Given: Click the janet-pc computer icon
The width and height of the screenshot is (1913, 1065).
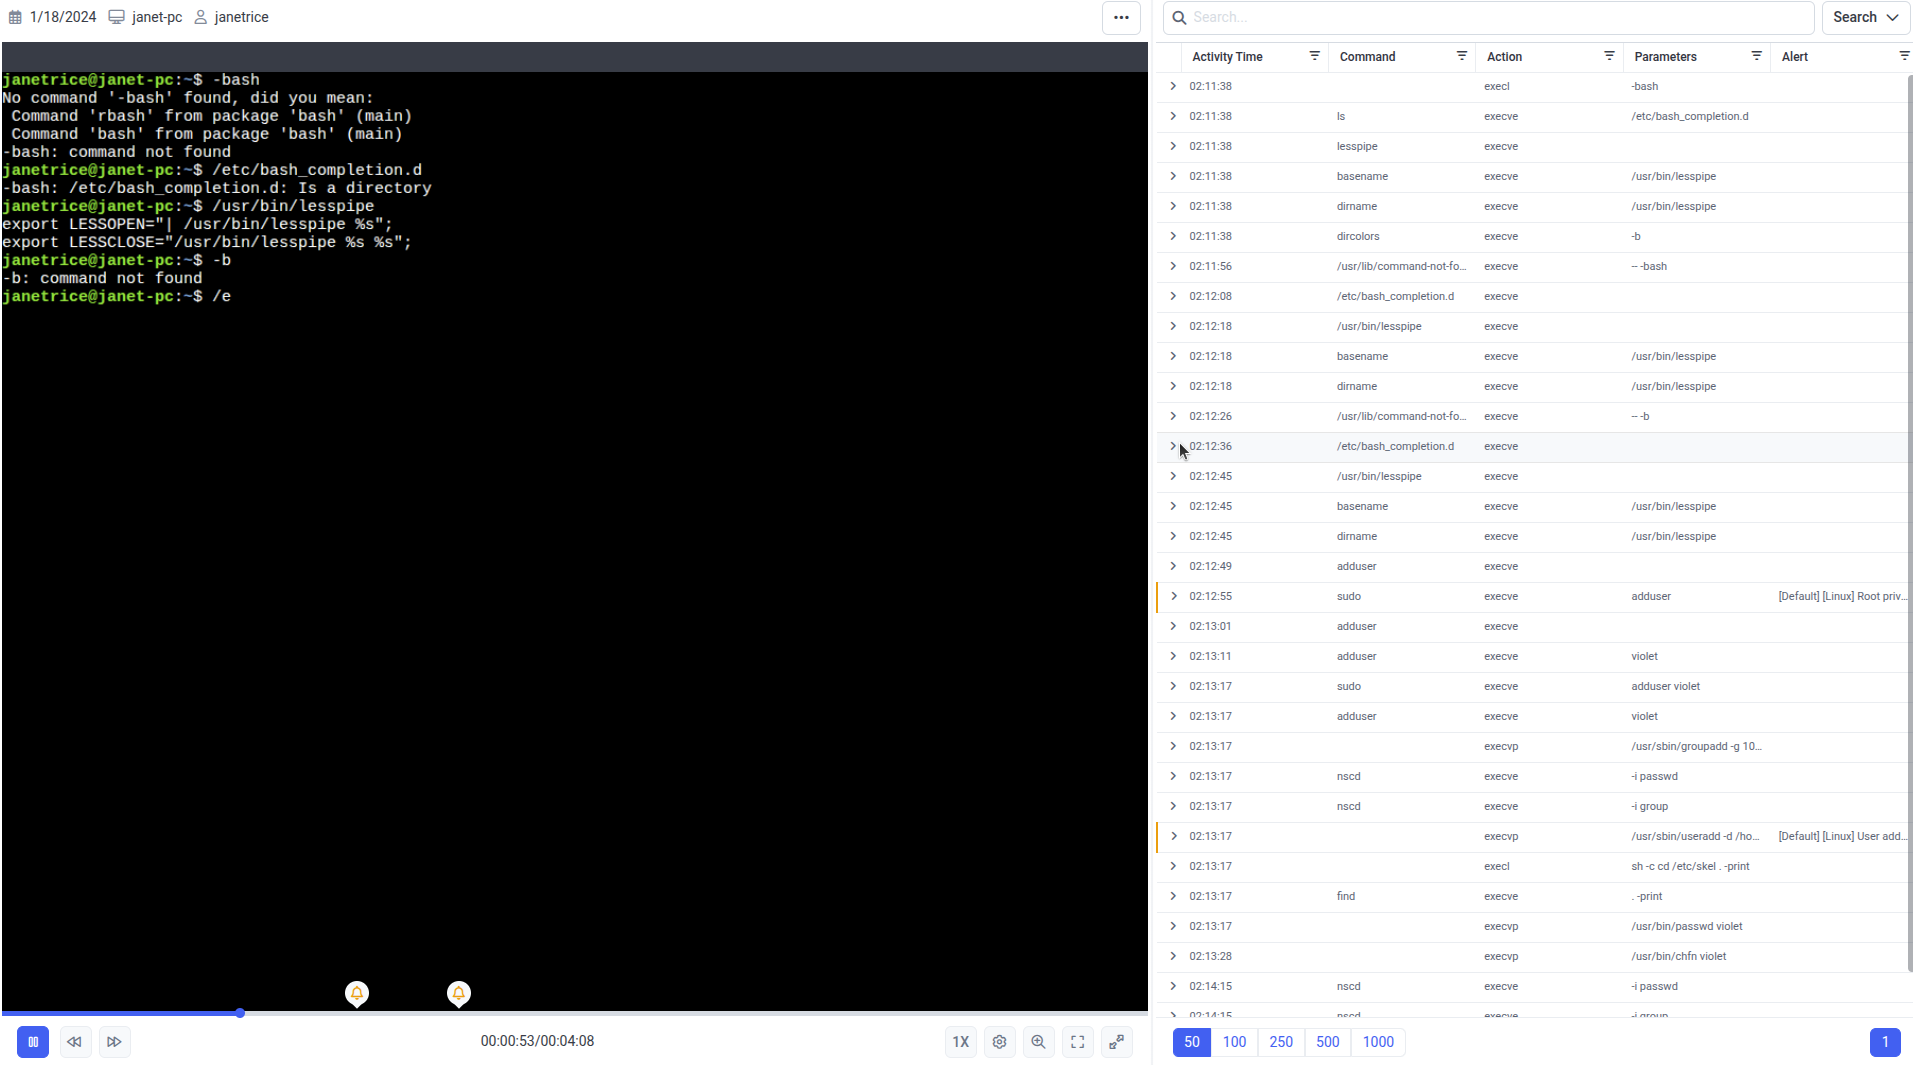Looking at the screenshot, I should [x=116, y=17].
